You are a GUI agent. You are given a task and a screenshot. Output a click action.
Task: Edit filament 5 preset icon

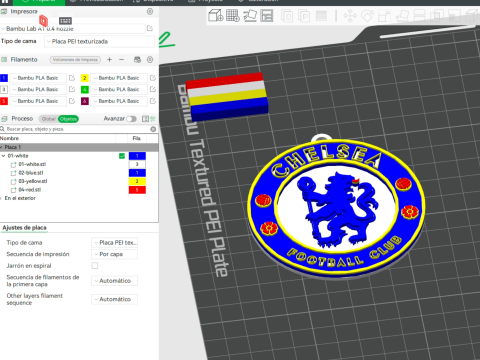(72, 101)
